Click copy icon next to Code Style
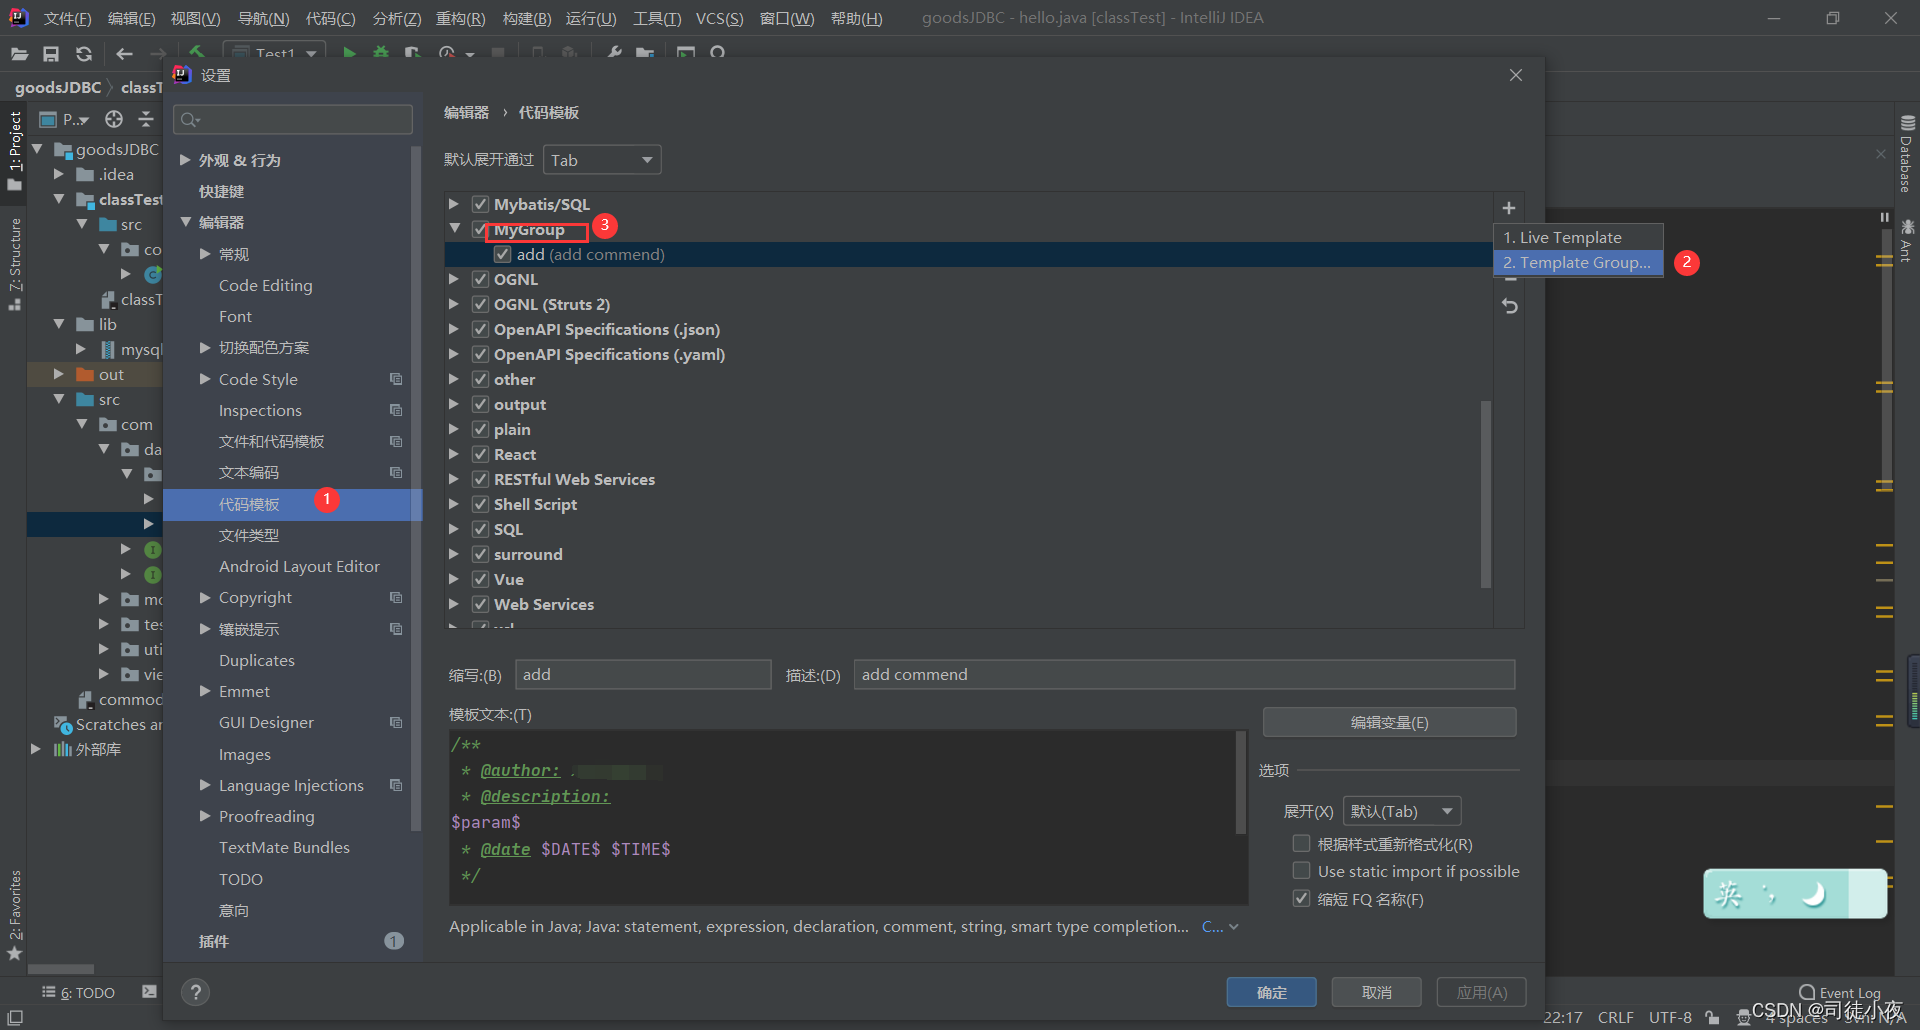Image resolution: width=1920 pixels, height=1030 pixels. click(x=396, y=379)
